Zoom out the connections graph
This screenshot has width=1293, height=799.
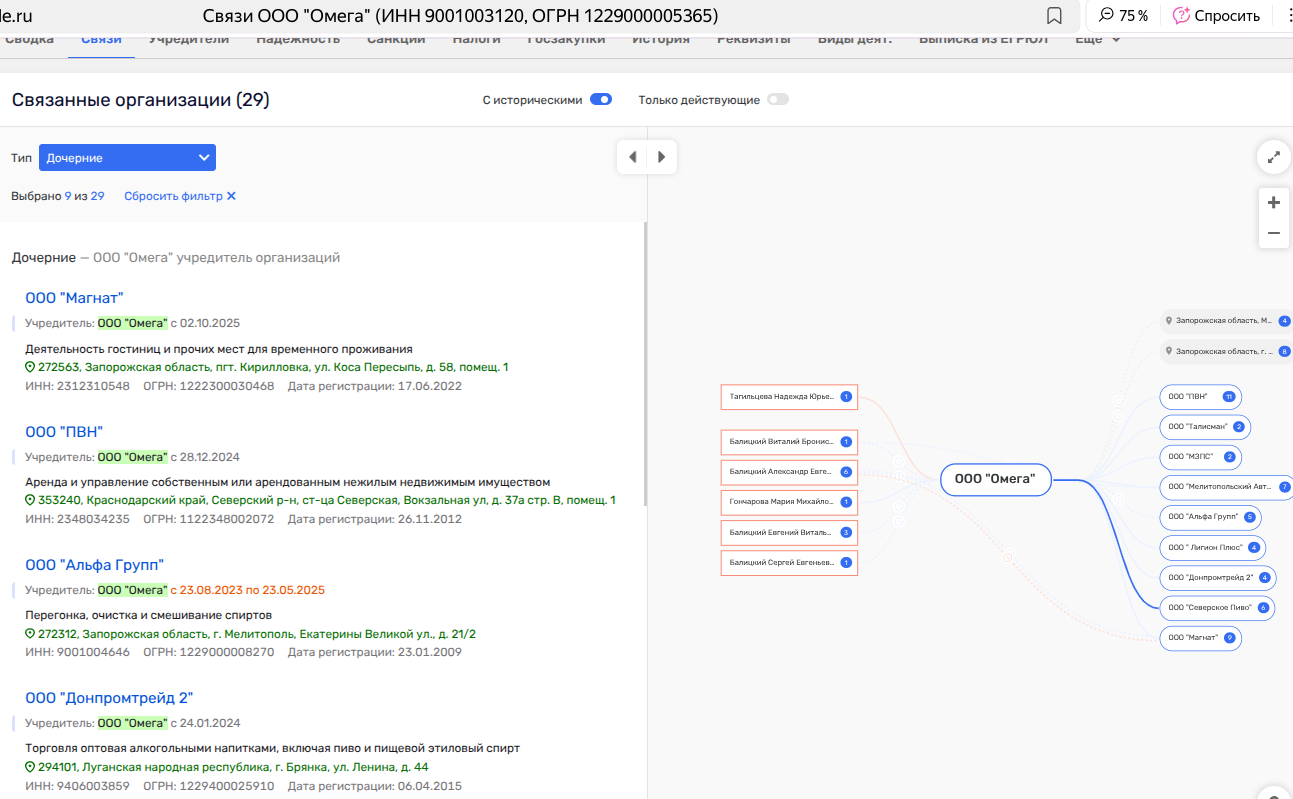click(x=1273, y=233)
